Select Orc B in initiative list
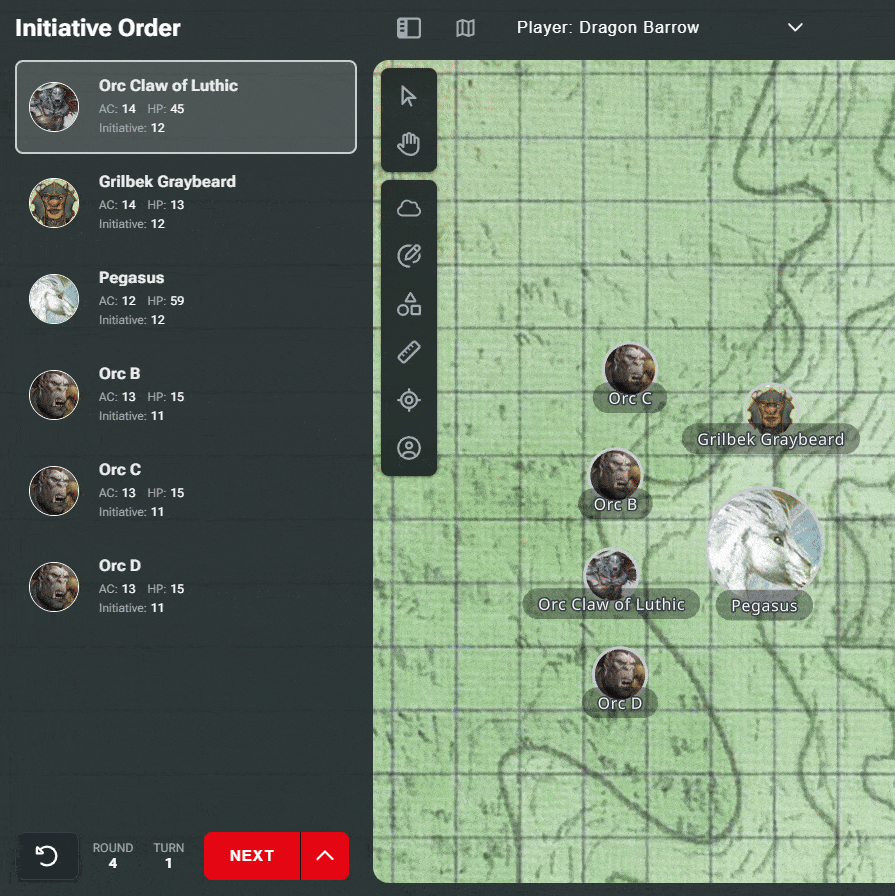Viewport: 895px width, 896px height. click(x=186, y=395)
